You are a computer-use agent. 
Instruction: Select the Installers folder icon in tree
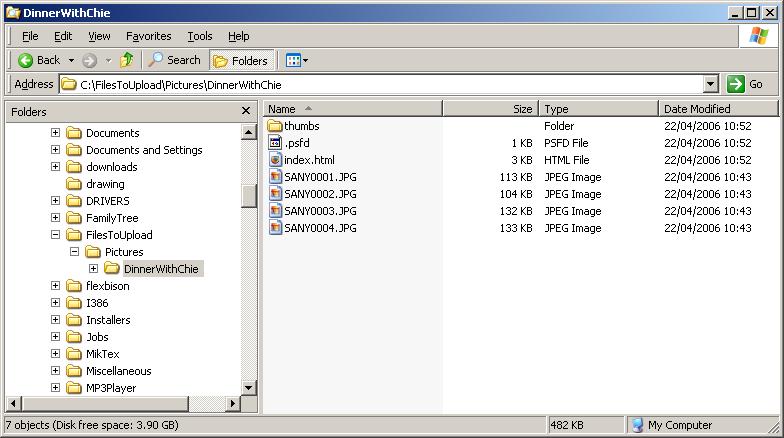(x=74, y=320)
